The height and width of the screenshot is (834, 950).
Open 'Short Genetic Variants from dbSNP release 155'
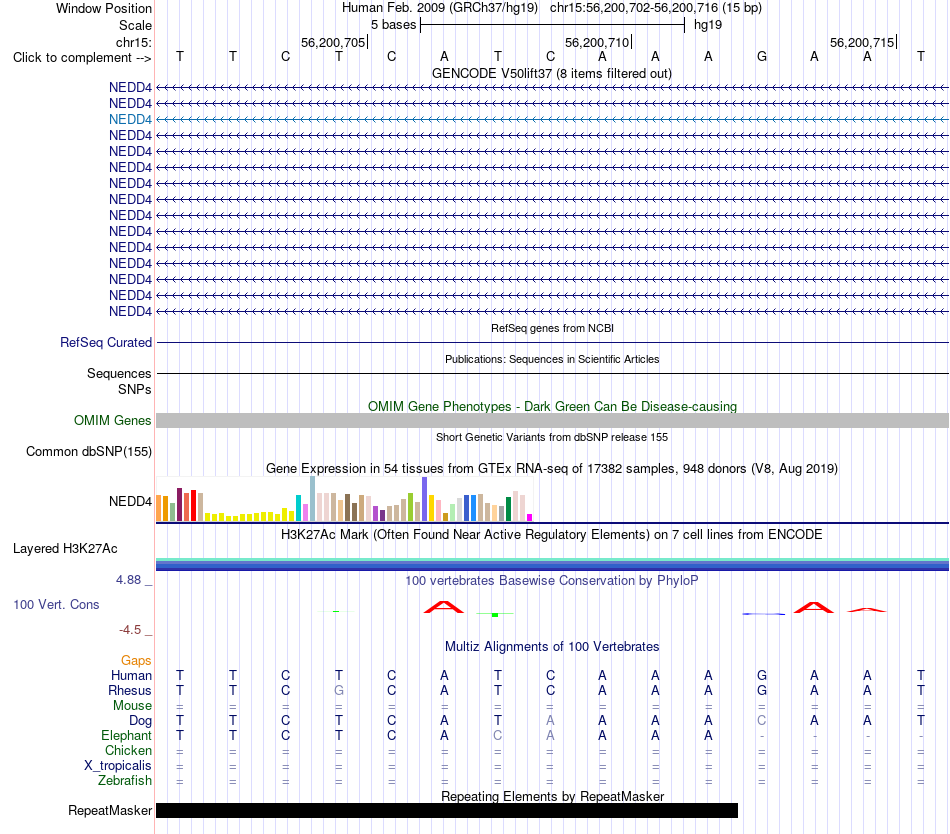552,437
